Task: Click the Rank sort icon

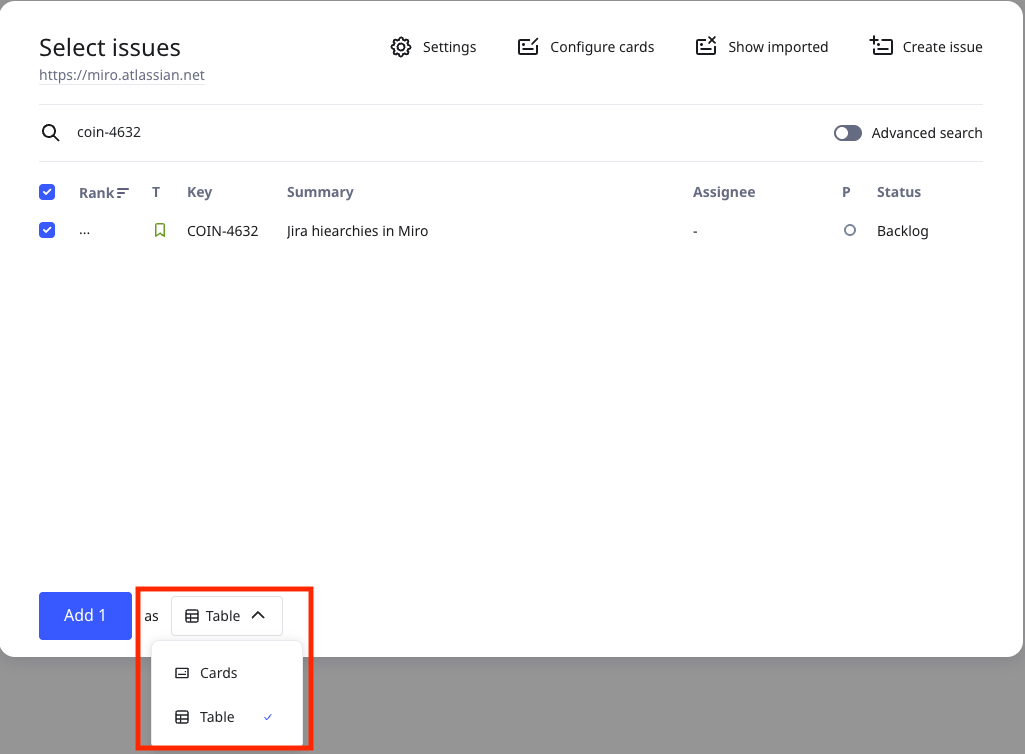Action: click(122, 192)
